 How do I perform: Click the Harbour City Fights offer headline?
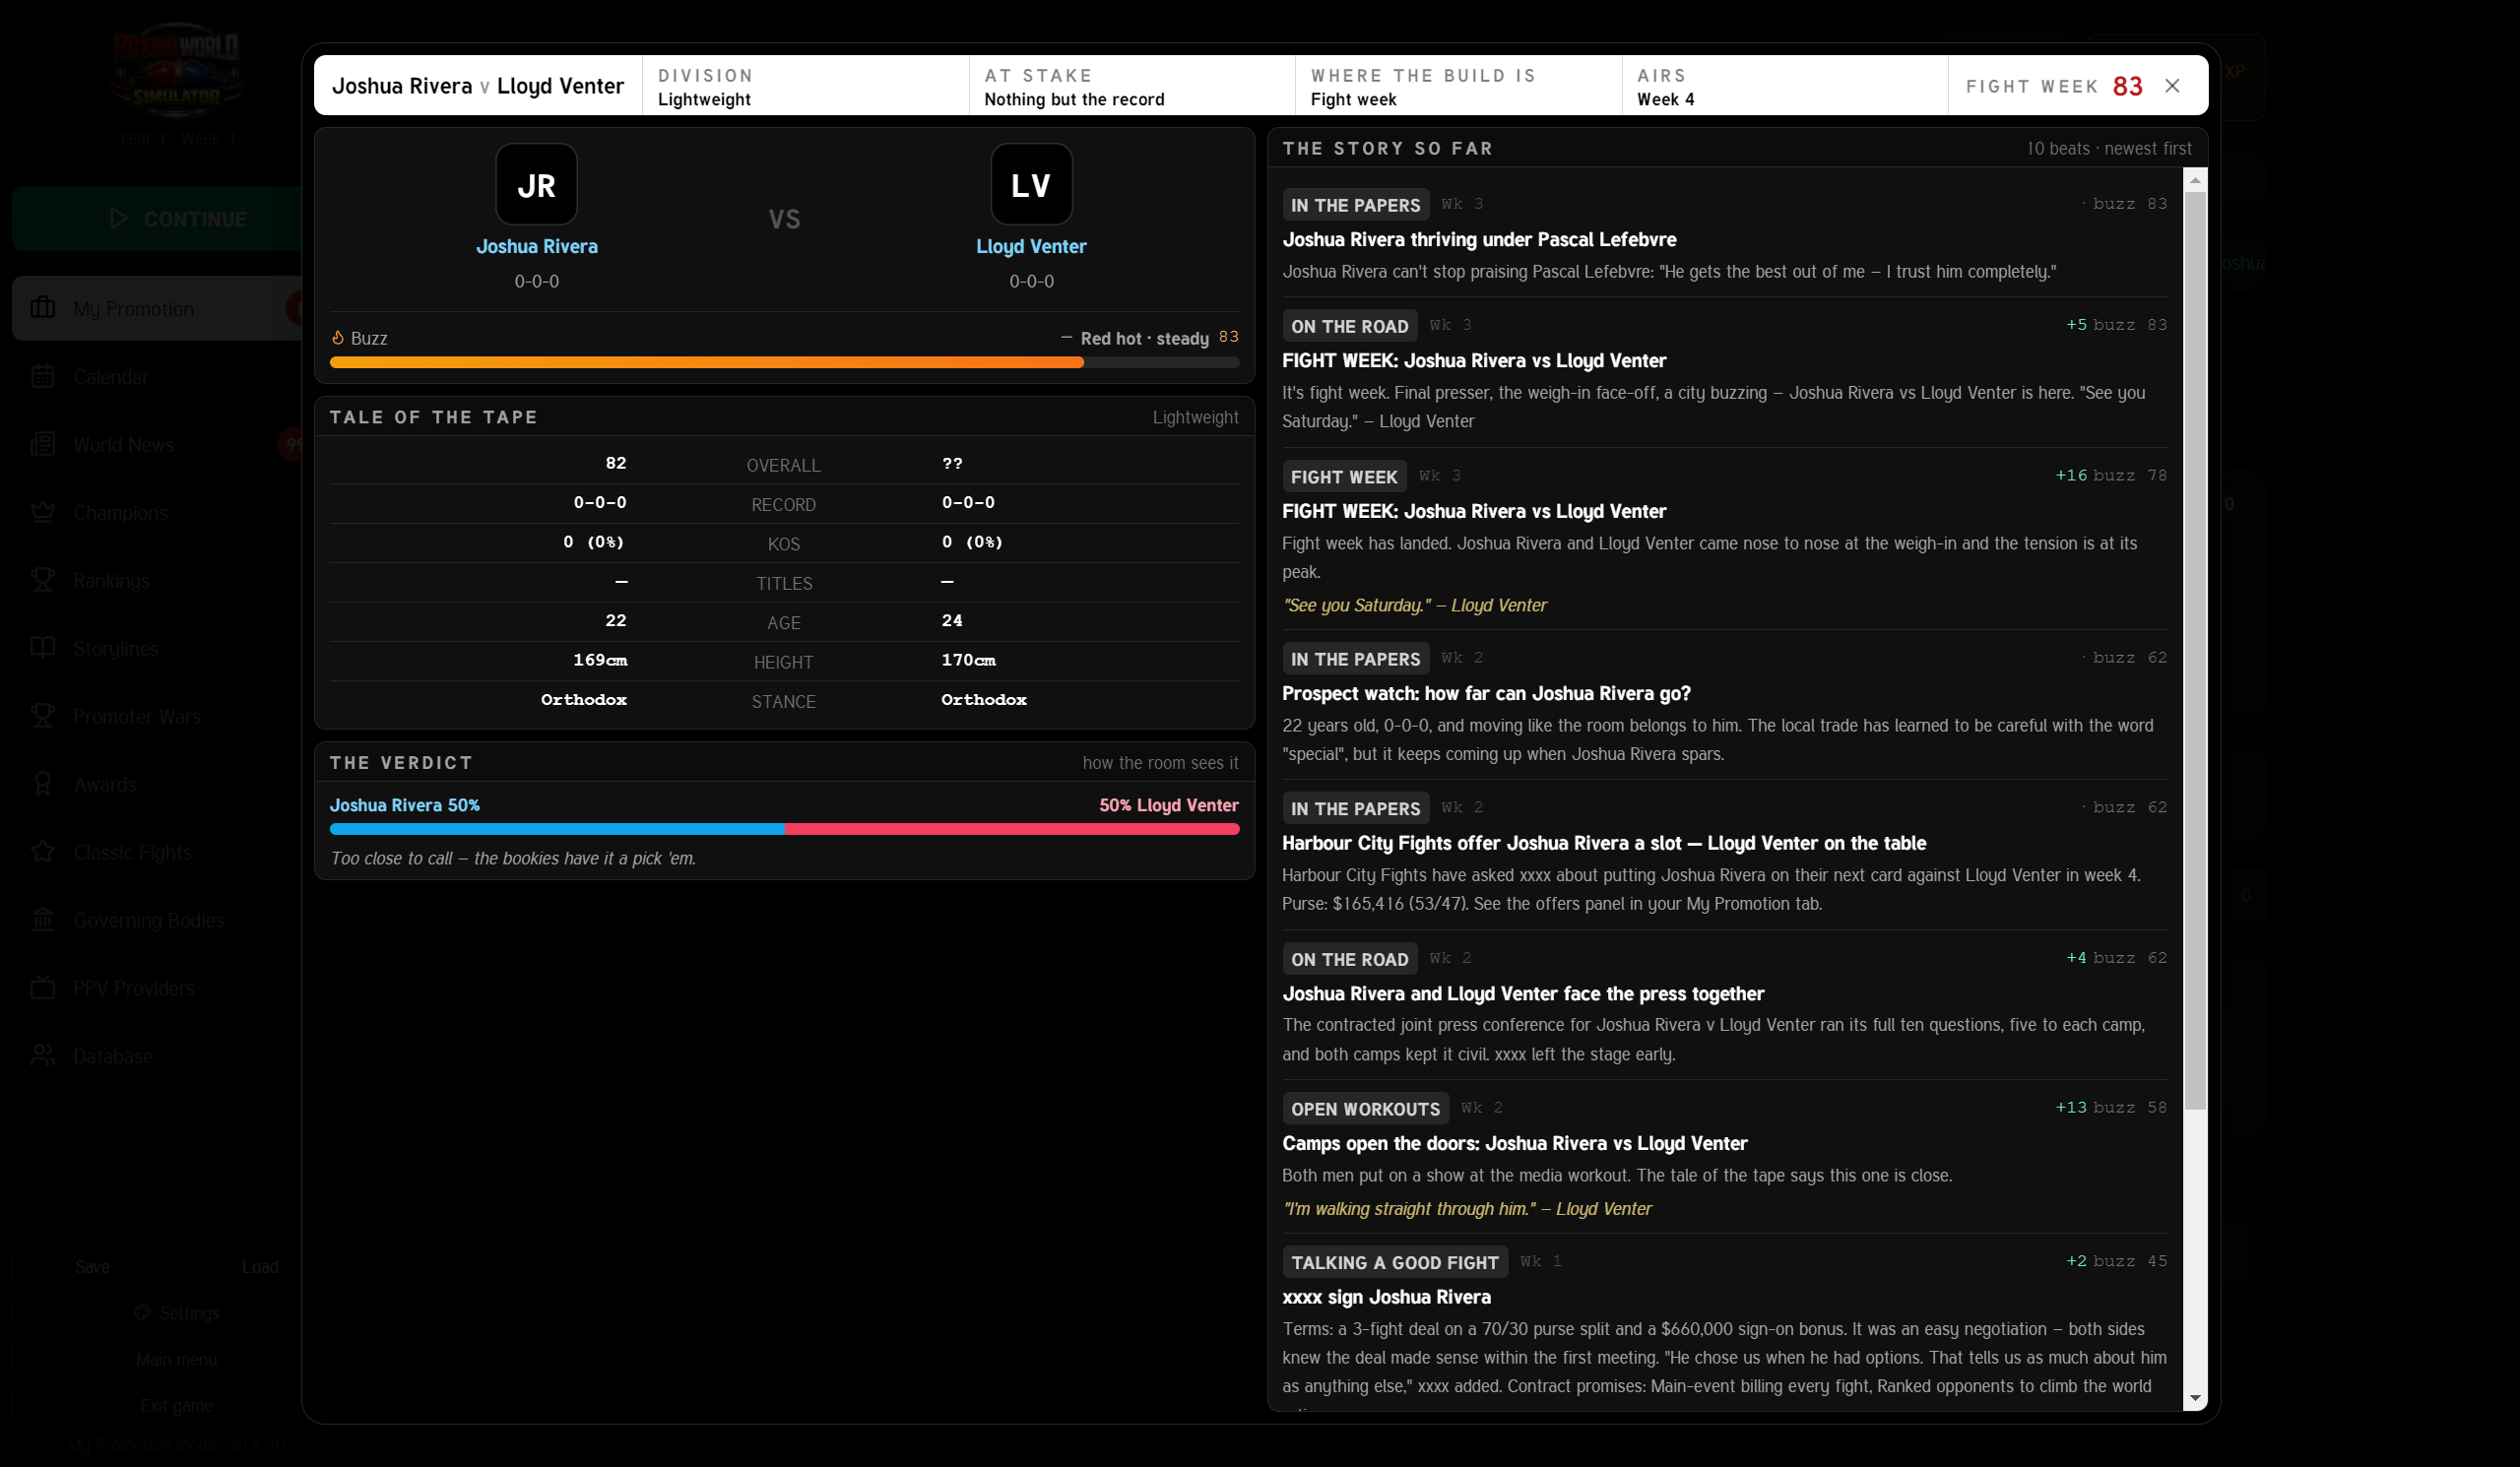1604,844
